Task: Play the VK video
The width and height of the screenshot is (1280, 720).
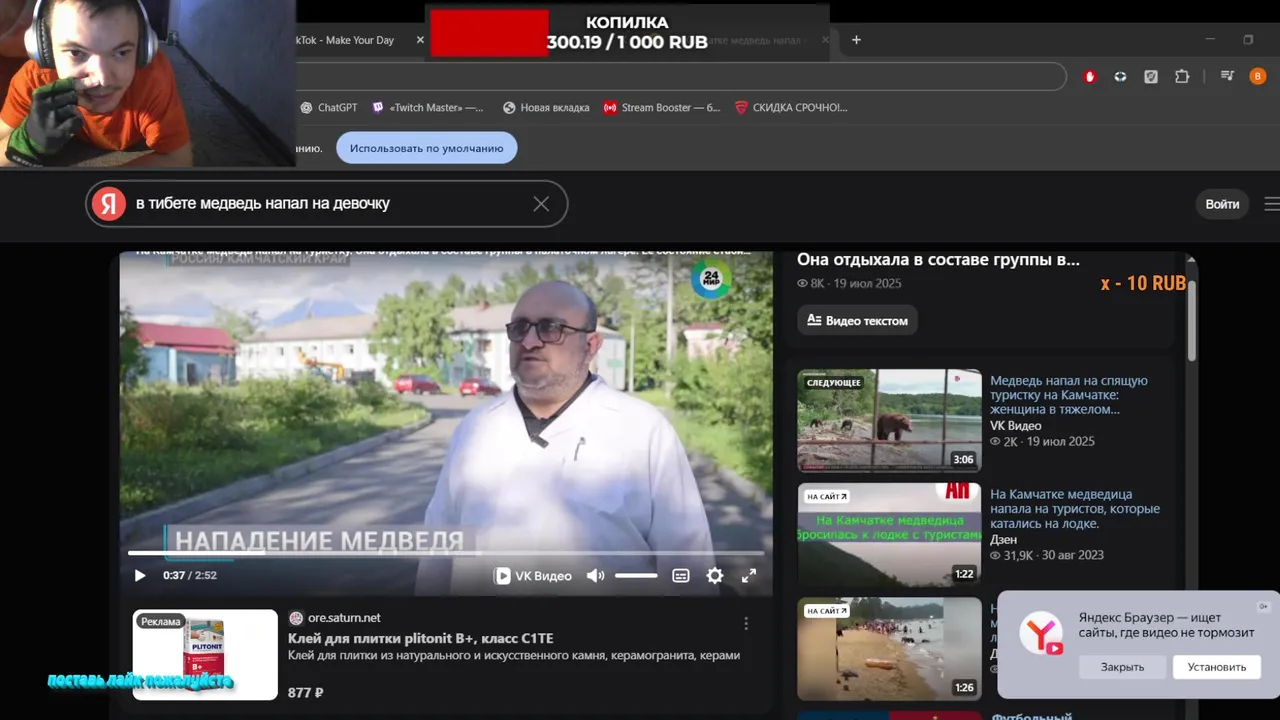Action: click(x=140, y=576)
